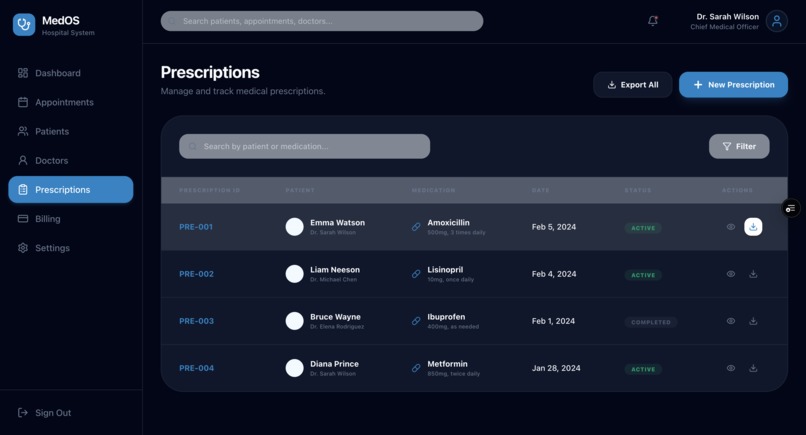Click the Ibuprofen medication name

(446, 317)
